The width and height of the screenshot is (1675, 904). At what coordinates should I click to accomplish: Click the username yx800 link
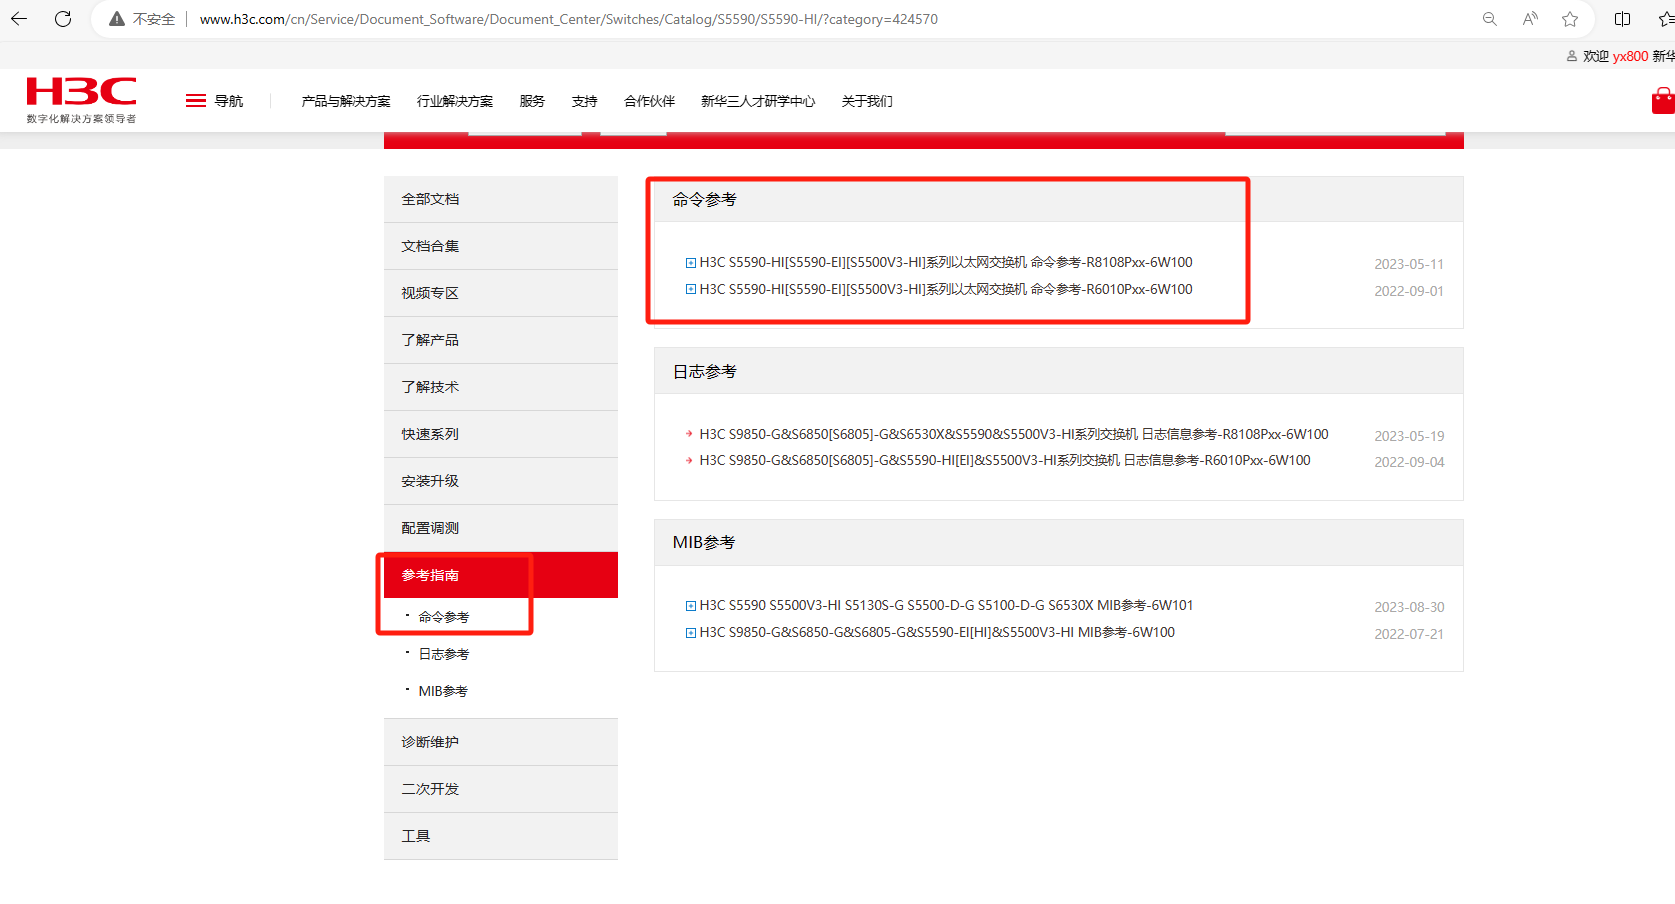click(1630, 56)
